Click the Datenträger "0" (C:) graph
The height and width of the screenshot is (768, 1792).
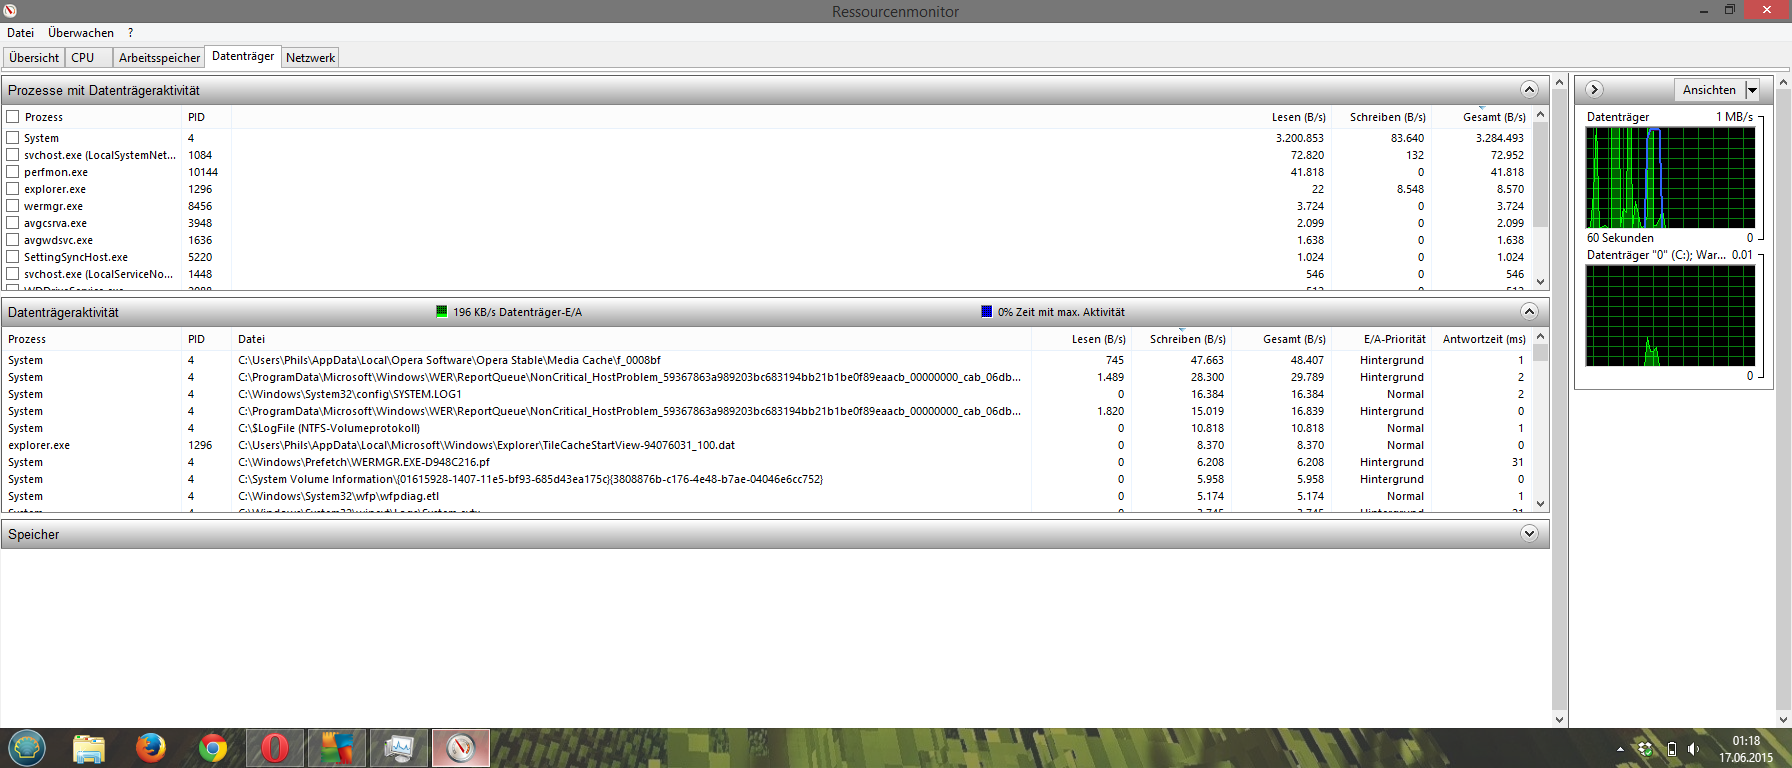[1670, 315]
